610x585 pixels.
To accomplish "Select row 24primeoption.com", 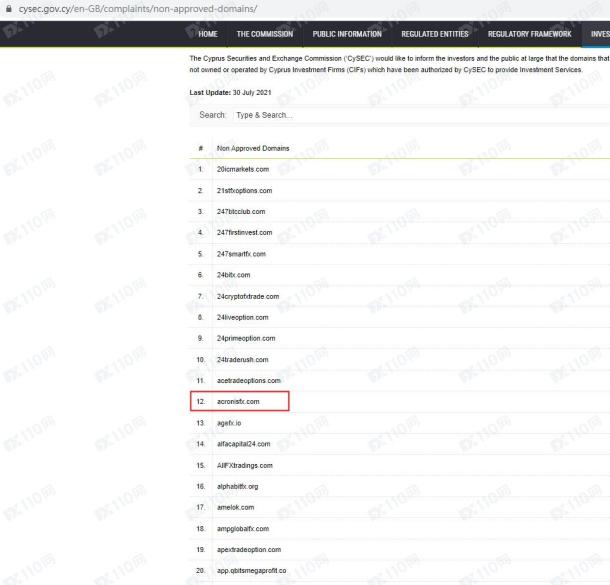I will (400, 338).
